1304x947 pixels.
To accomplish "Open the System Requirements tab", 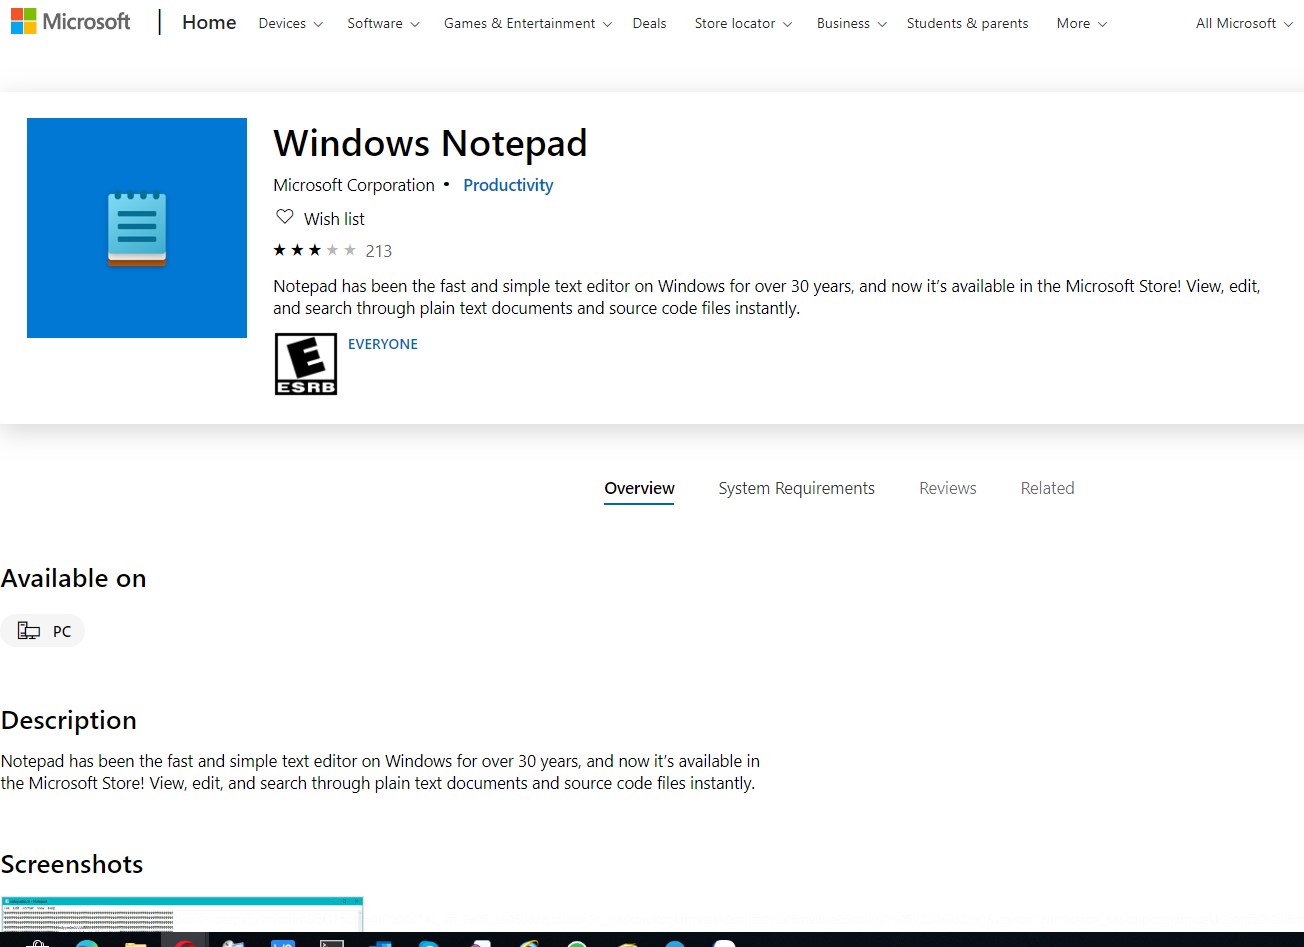I will (796, 488).
